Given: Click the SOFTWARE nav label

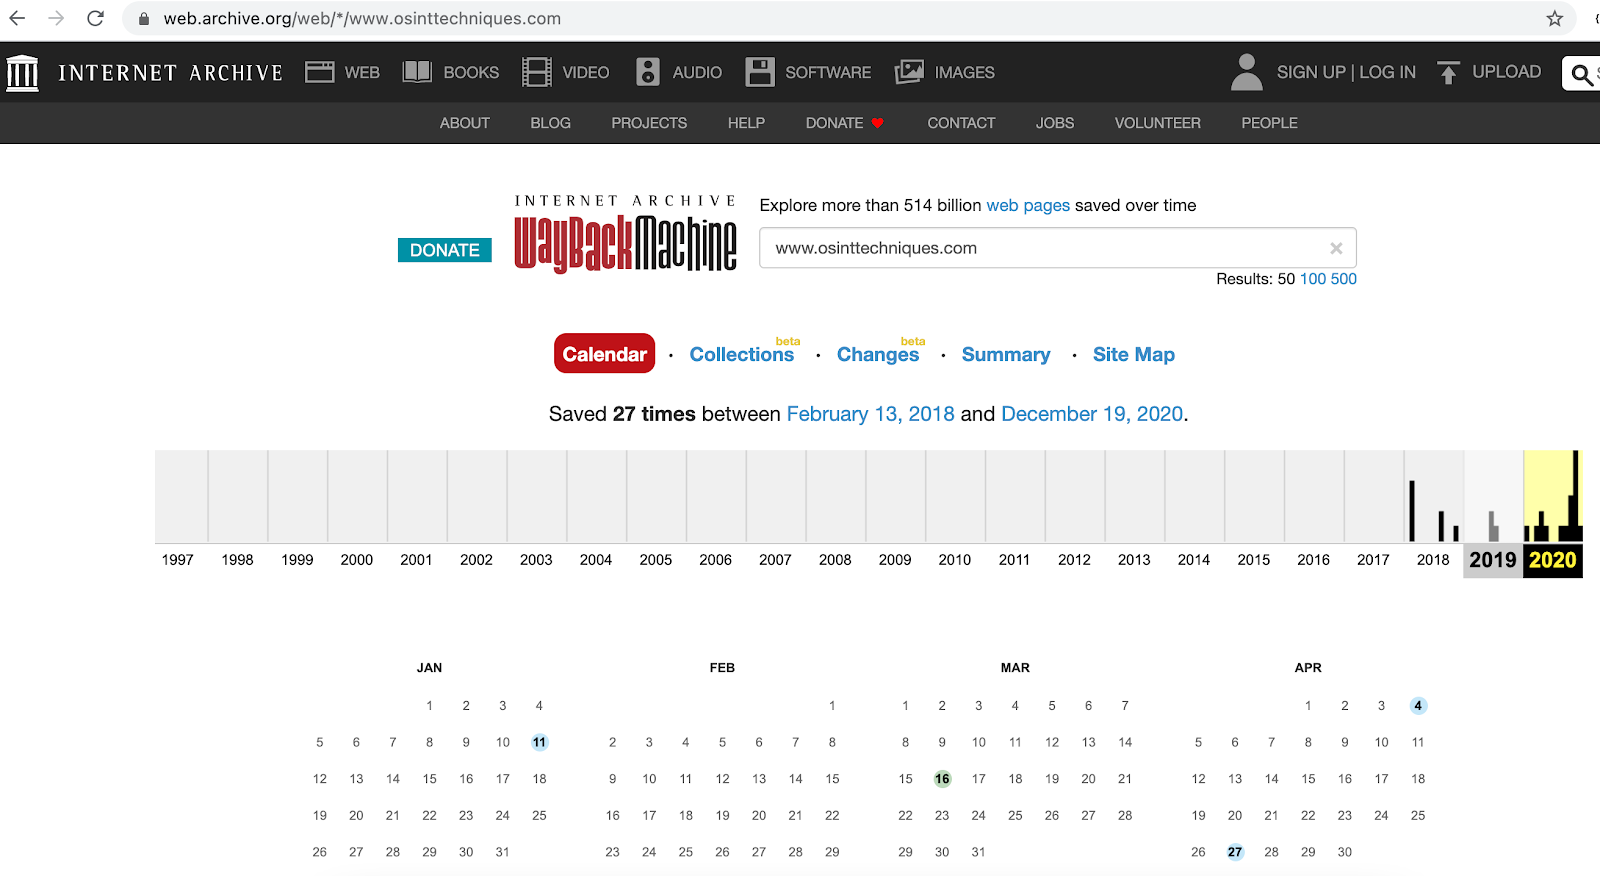Looking at the screenshot, I should click(x=828, y=73).
